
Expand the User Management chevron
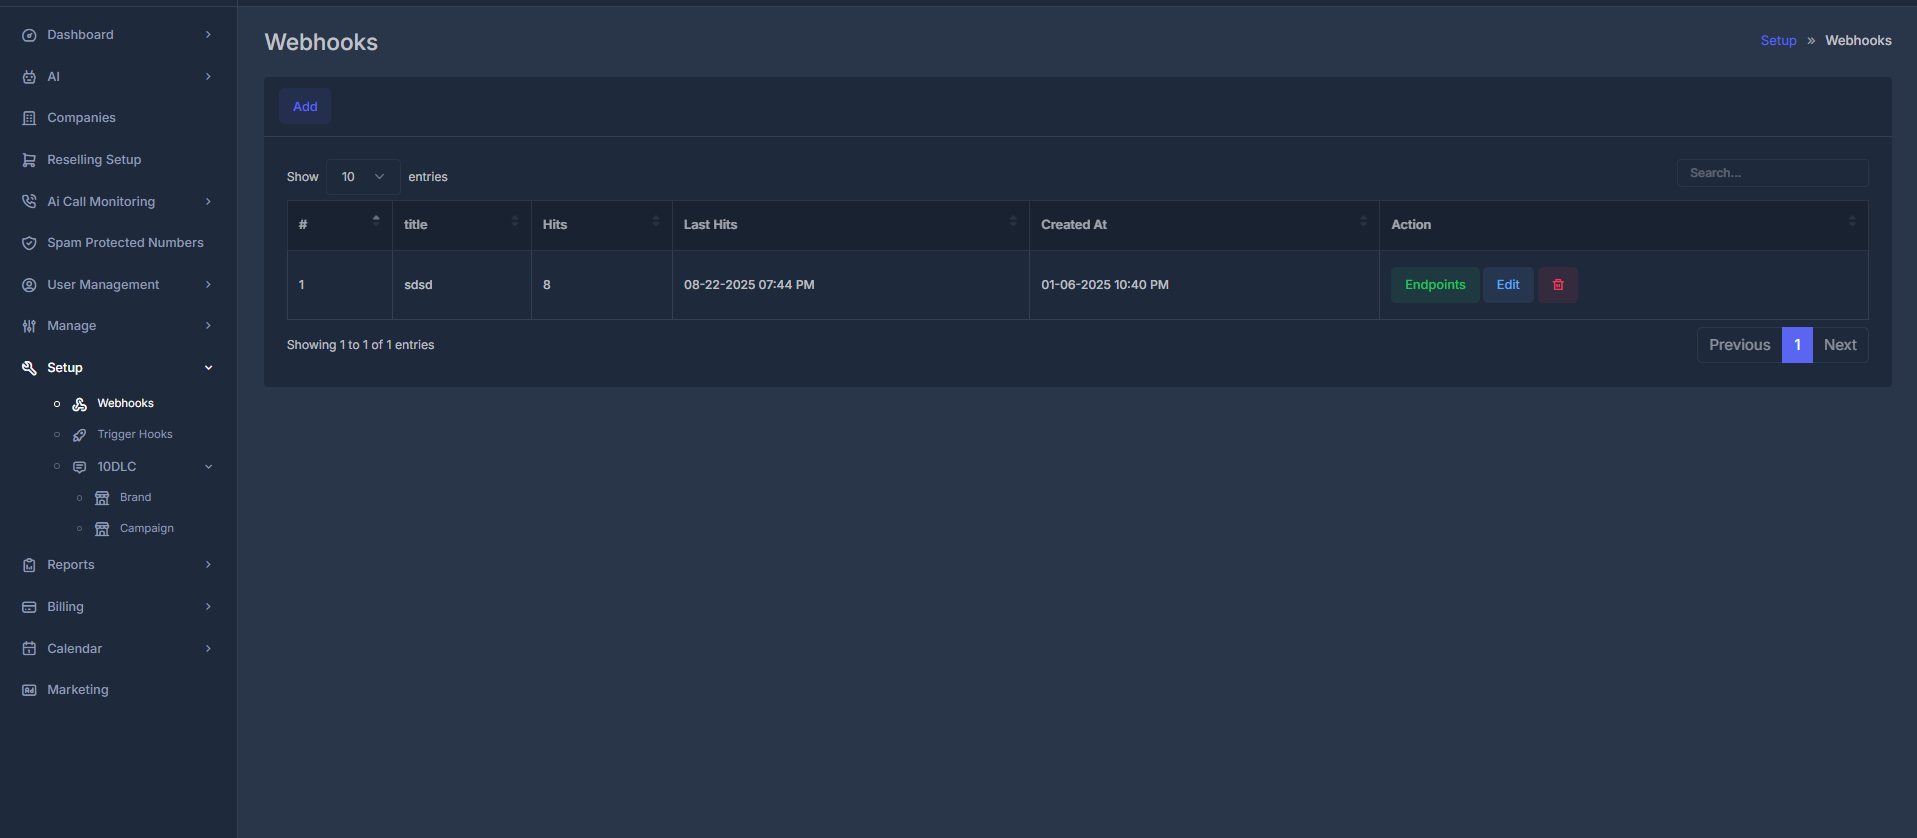(208, 285)
